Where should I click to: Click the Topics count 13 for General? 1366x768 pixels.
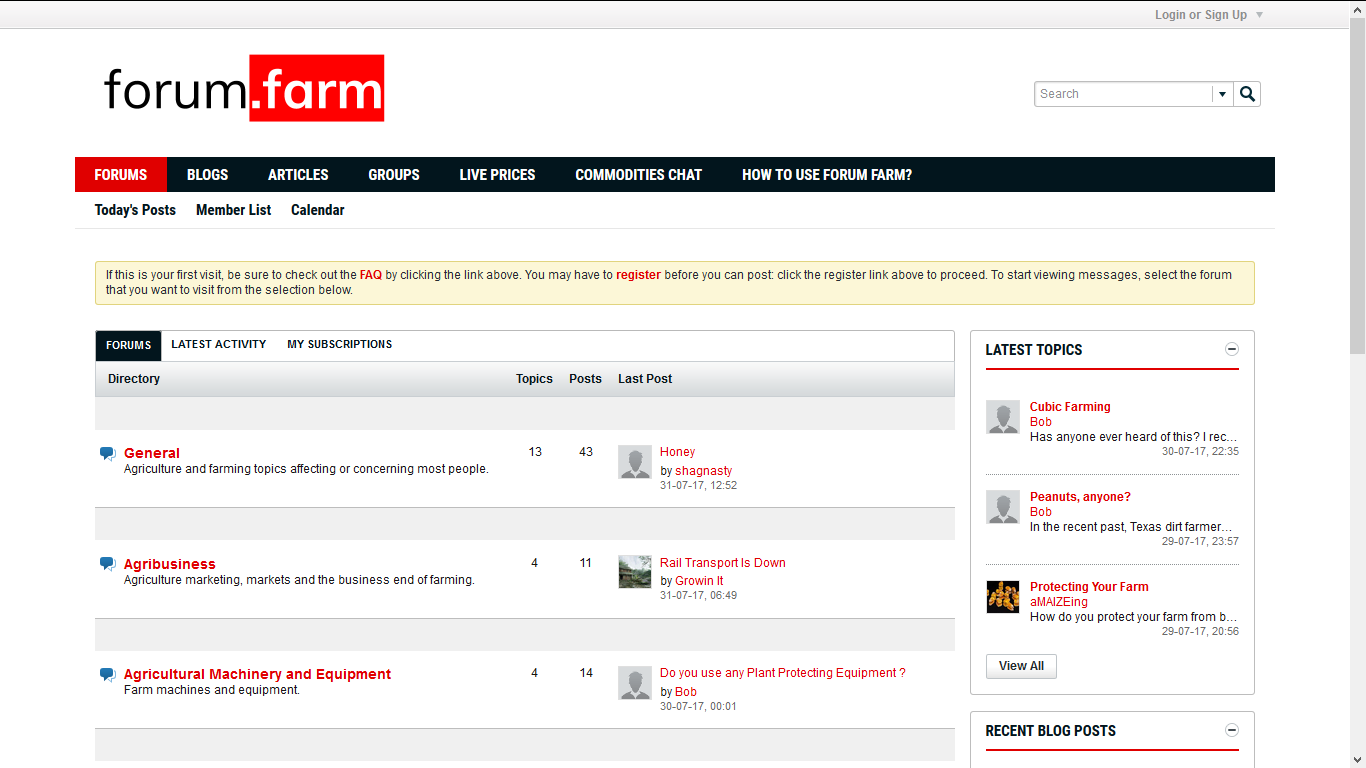pos(535,452)
